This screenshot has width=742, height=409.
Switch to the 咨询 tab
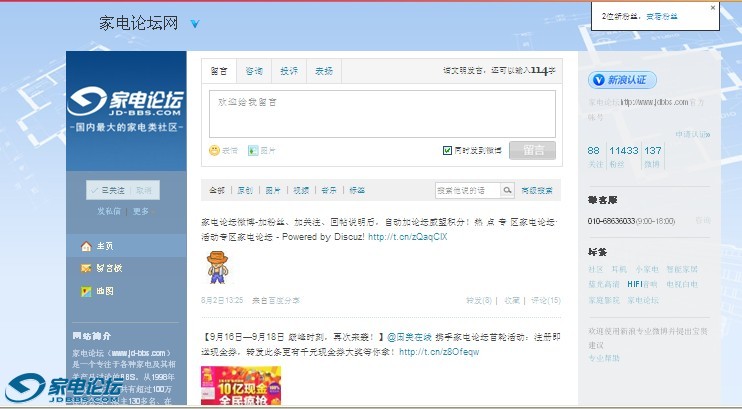pos(254,71)
